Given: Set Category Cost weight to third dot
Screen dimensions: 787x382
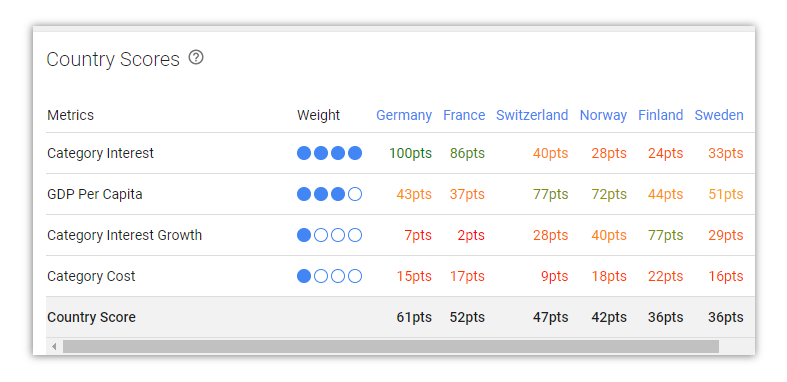Looking at the screenshot, I should click(338, 276).
